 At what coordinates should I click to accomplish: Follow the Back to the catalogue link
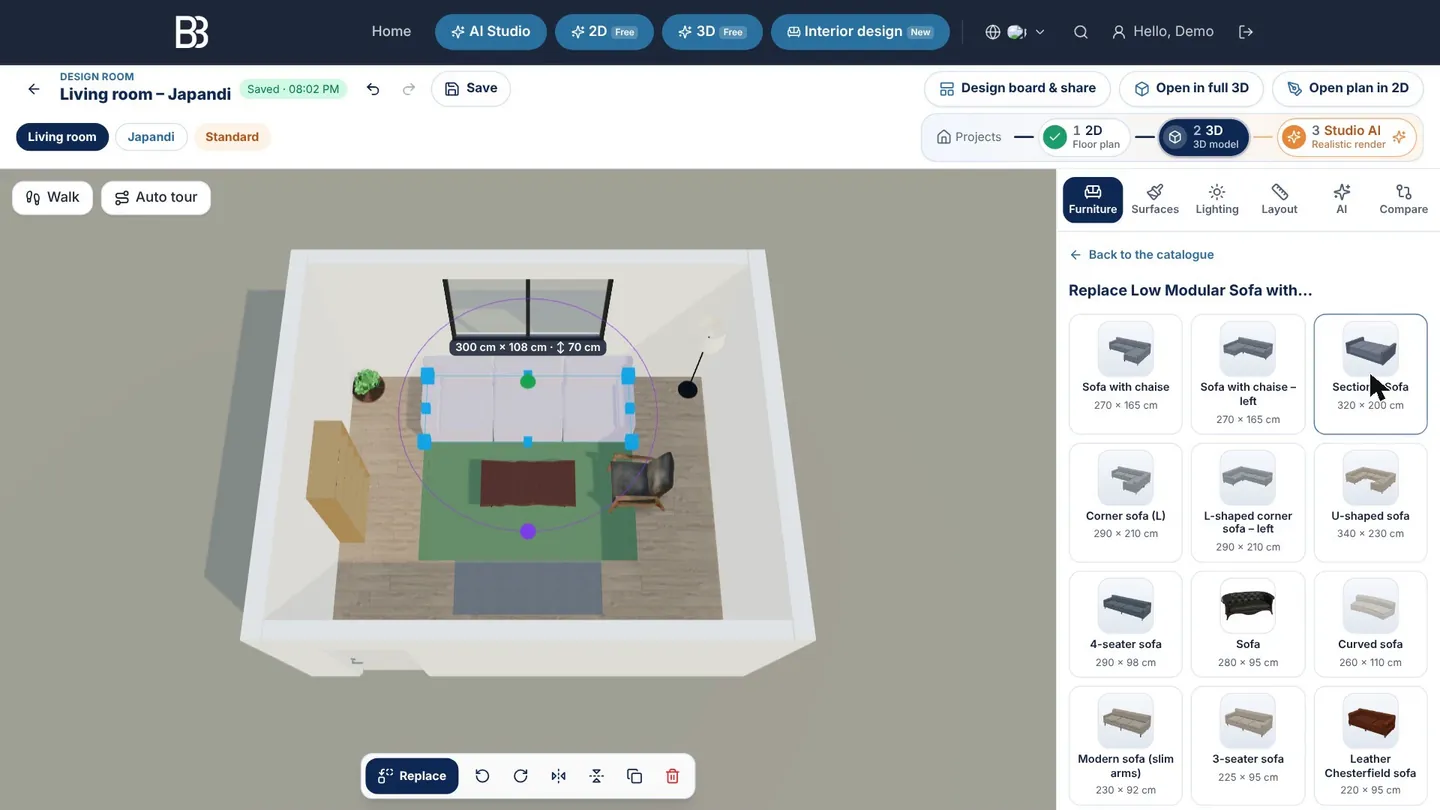pyautogui.click(x=1141, y=255)
